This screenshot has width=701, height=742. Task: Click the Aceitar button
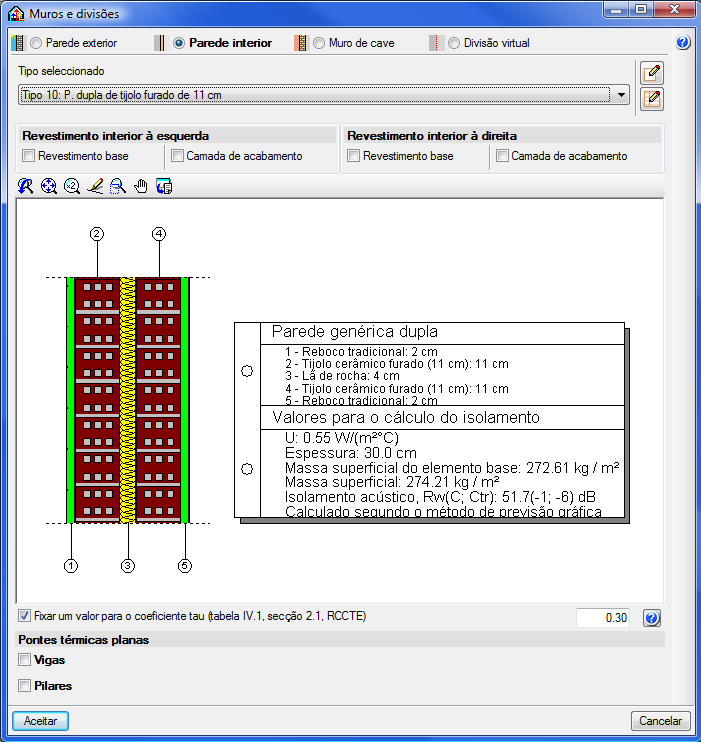click(40, 721)
